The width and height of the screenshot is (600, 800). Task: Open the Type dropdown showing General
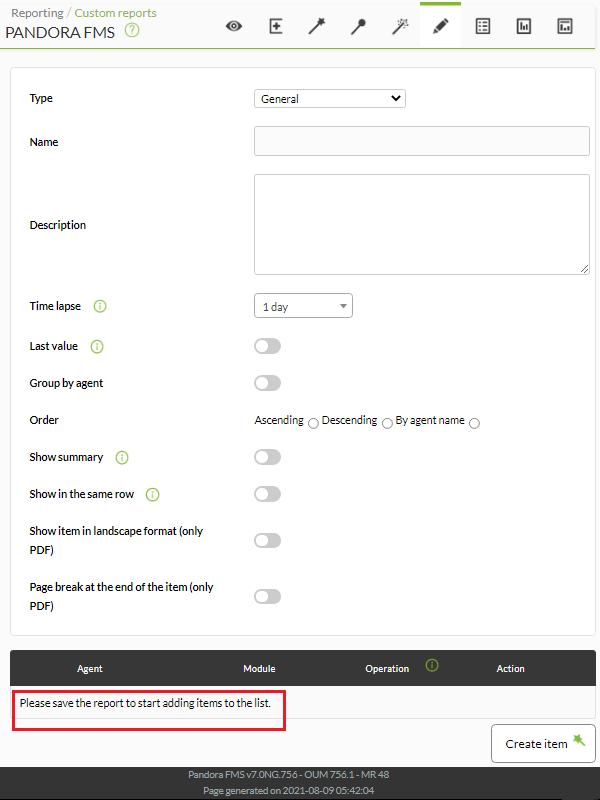coord(330,98)
